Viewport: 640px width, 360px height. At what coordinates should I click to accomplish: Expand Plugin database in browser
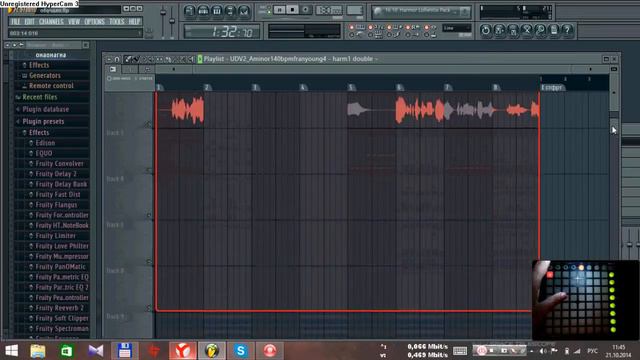pos(45,109)
